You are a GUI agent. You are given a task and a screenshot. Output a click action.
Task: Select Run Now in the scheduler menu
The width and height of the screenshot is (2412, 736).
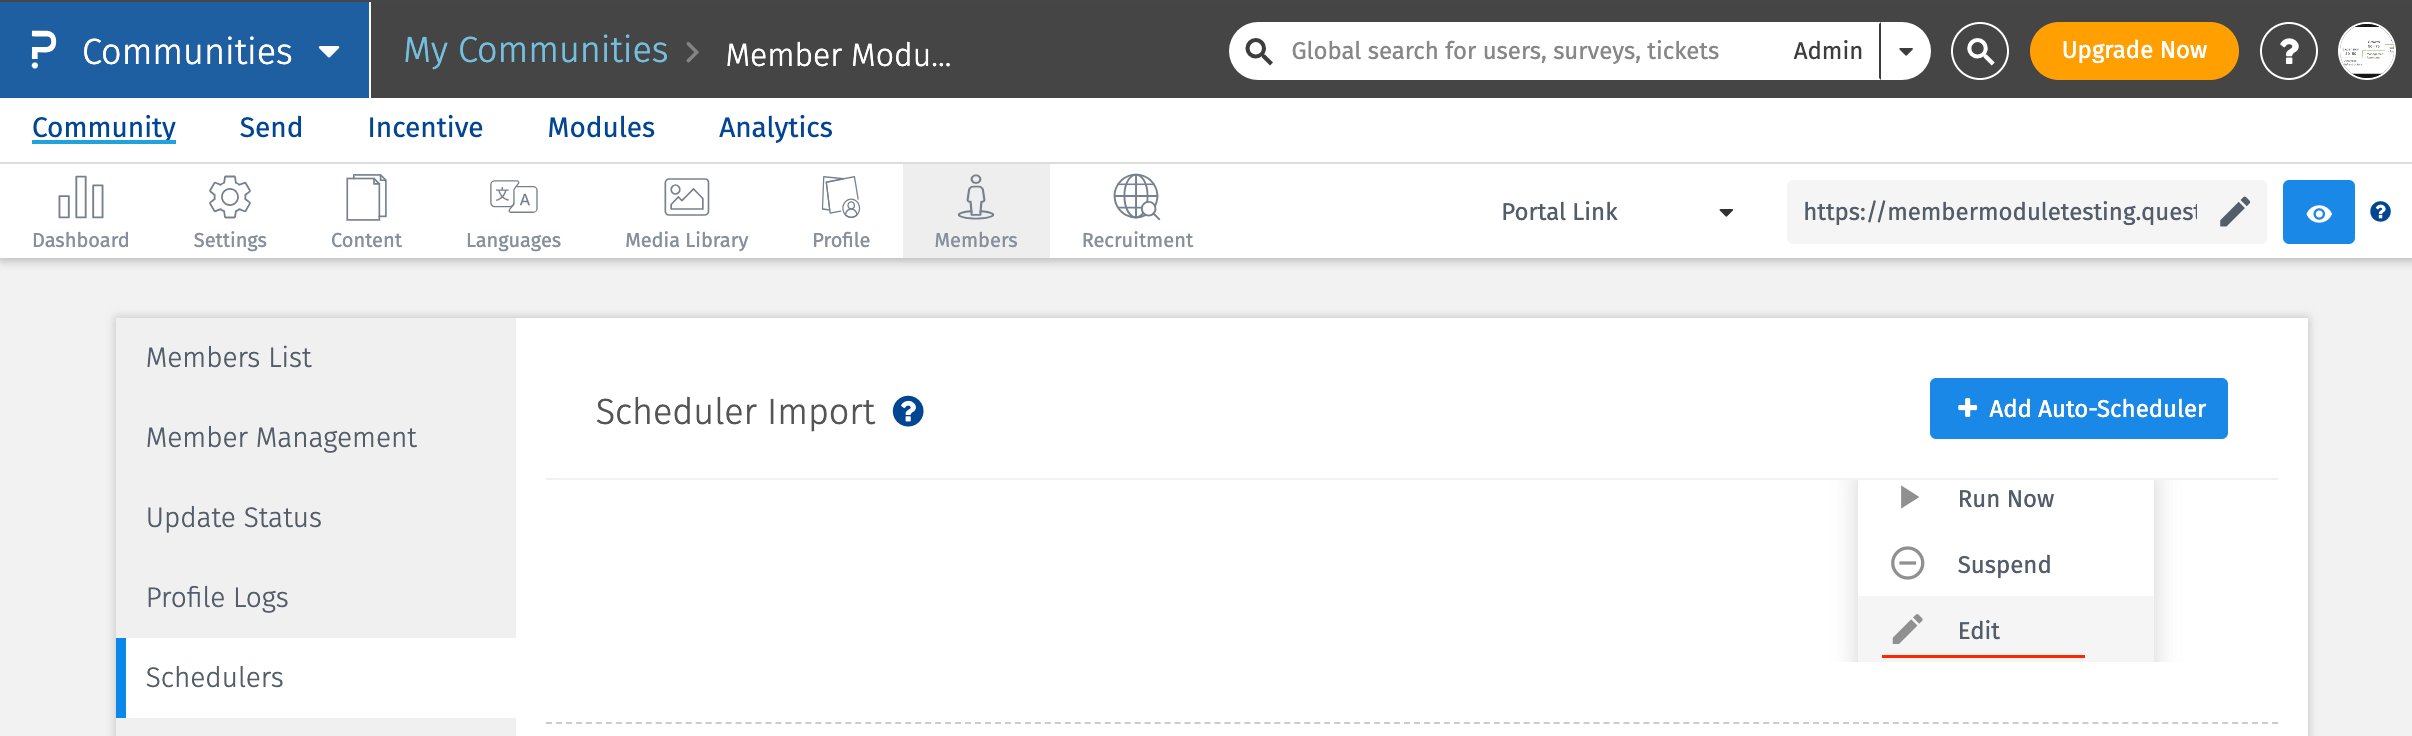(x=2005, y=499)
